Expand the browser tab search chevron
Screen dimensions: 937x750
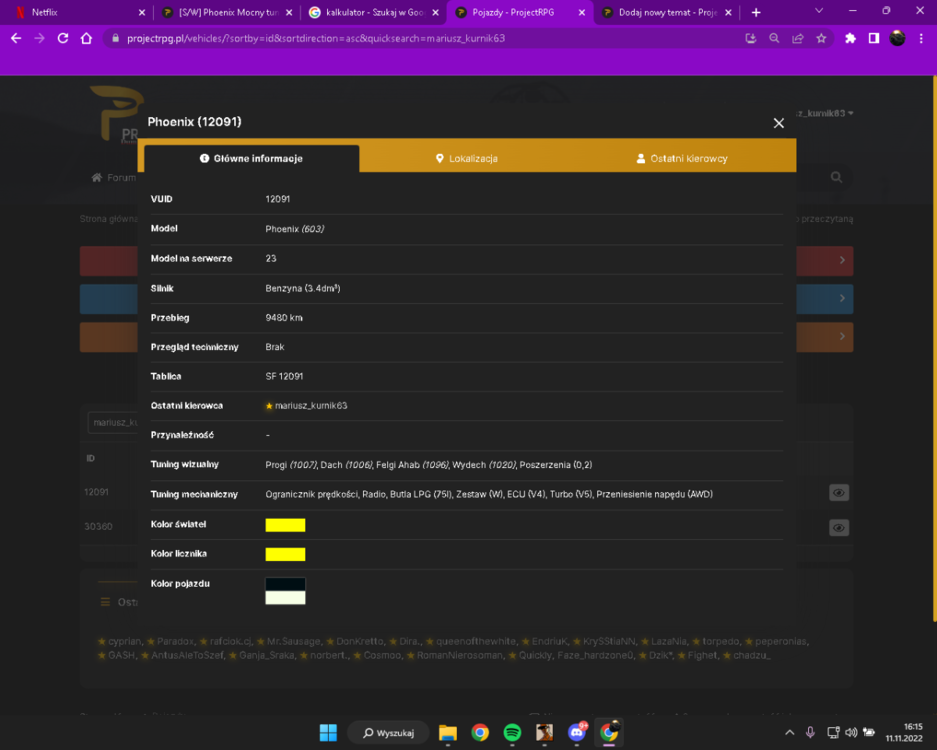pyautogui.click(x=819, y=11)
